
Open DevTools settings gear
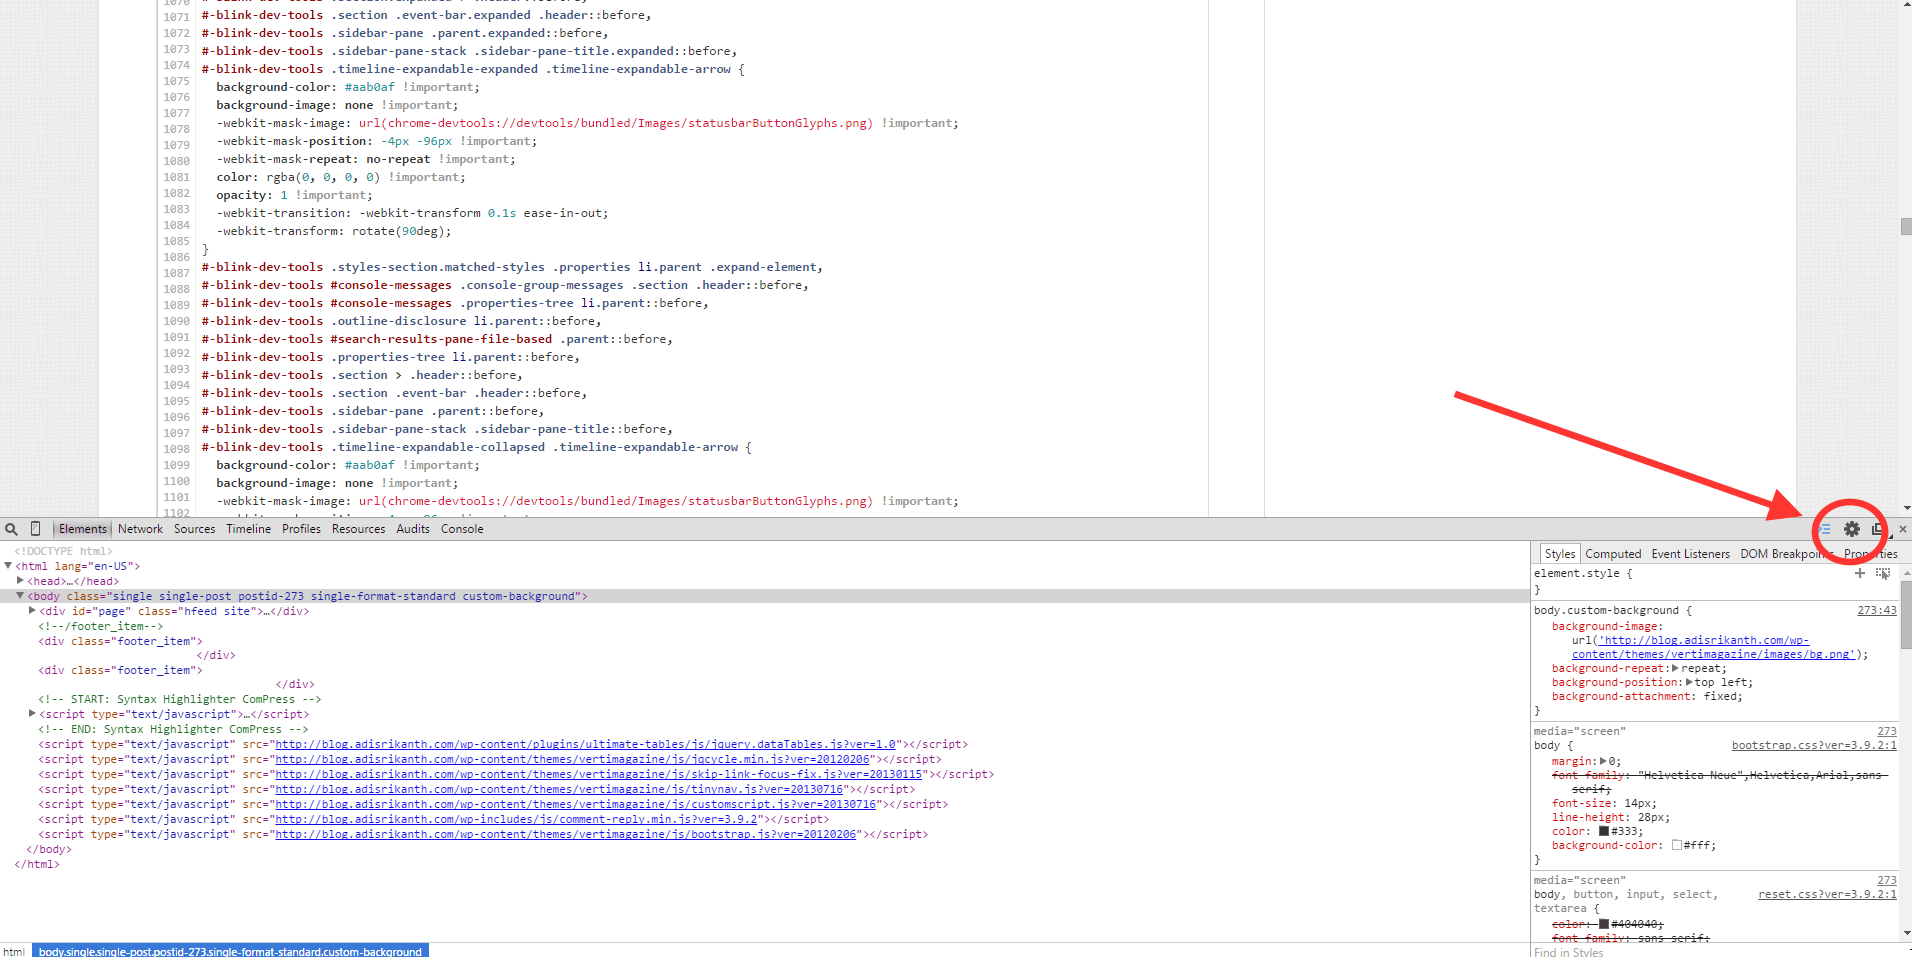[1852, 529]
